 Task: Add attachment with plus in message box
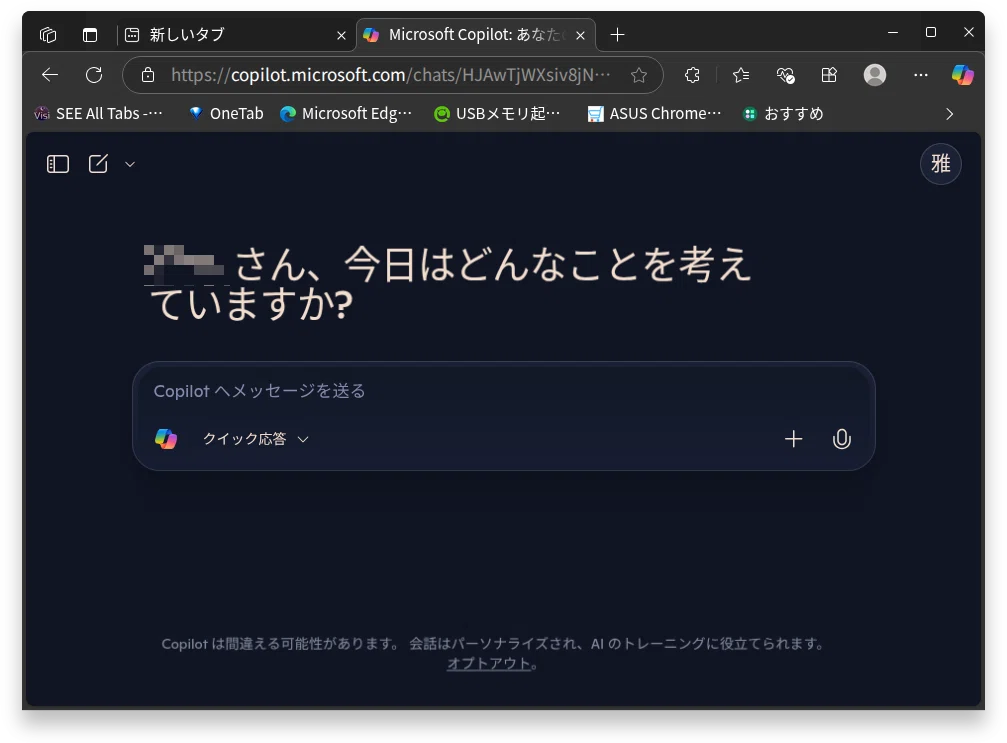794,439
